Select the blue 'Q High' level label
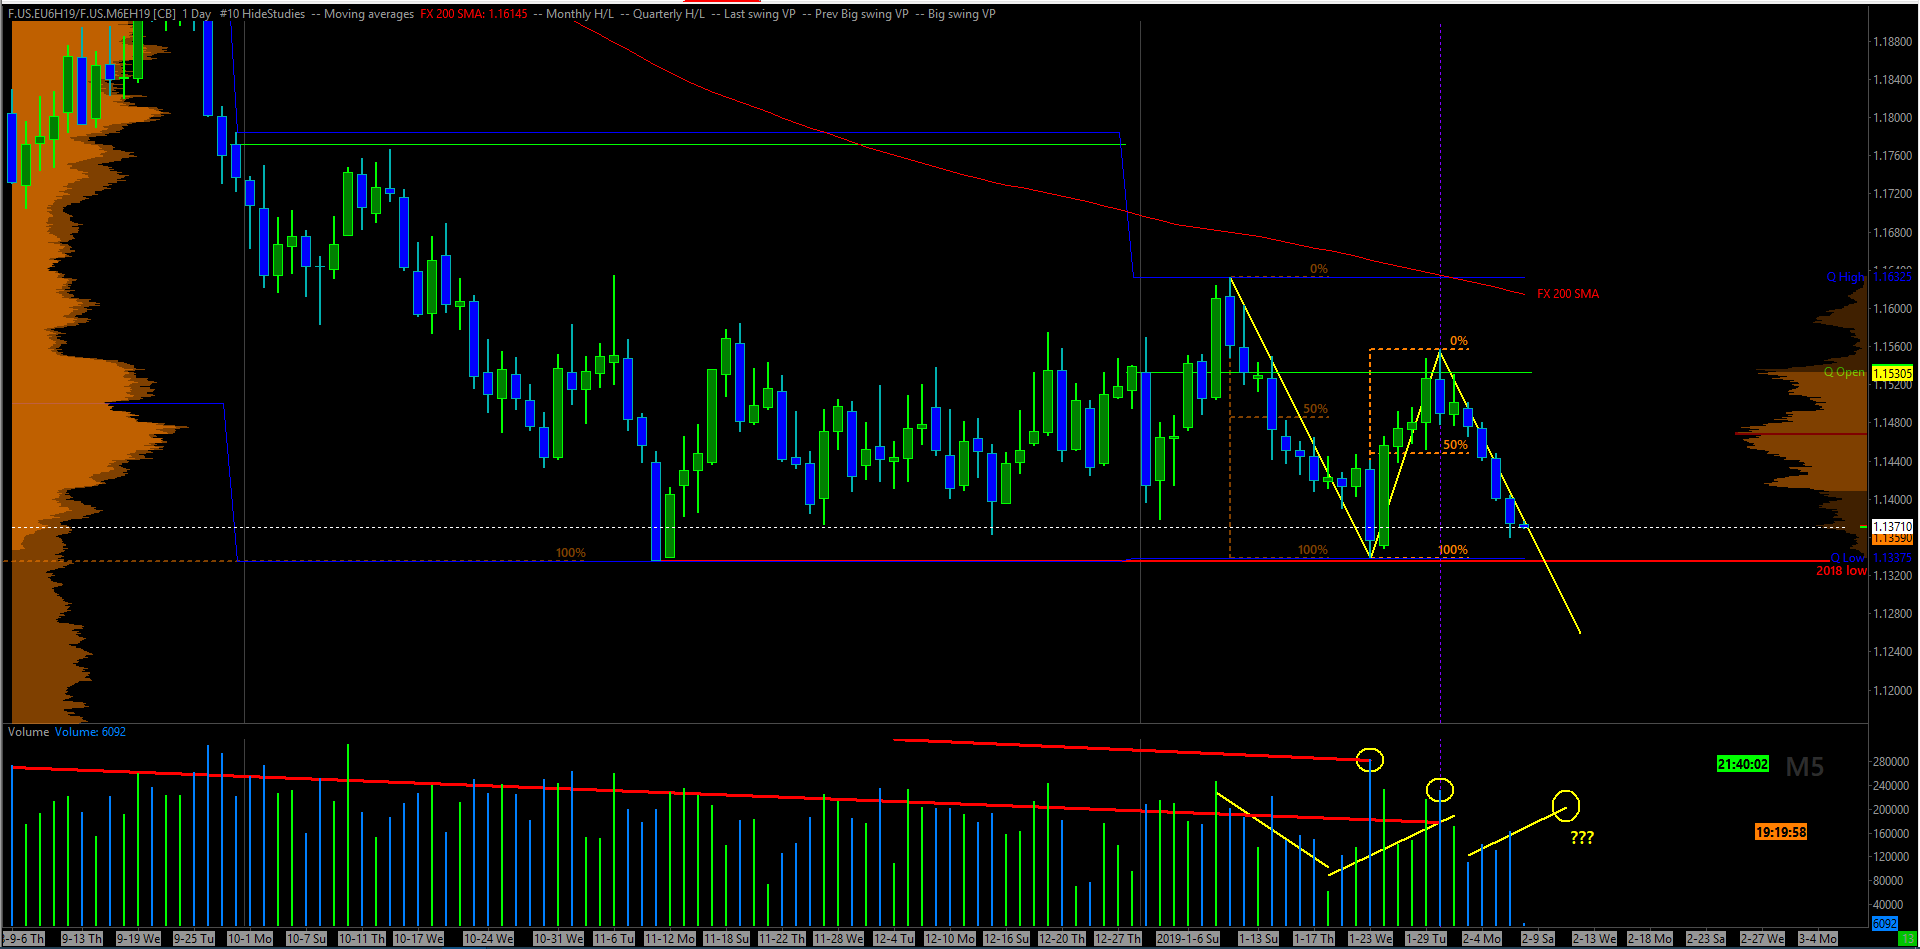 tap(1846, 277)
